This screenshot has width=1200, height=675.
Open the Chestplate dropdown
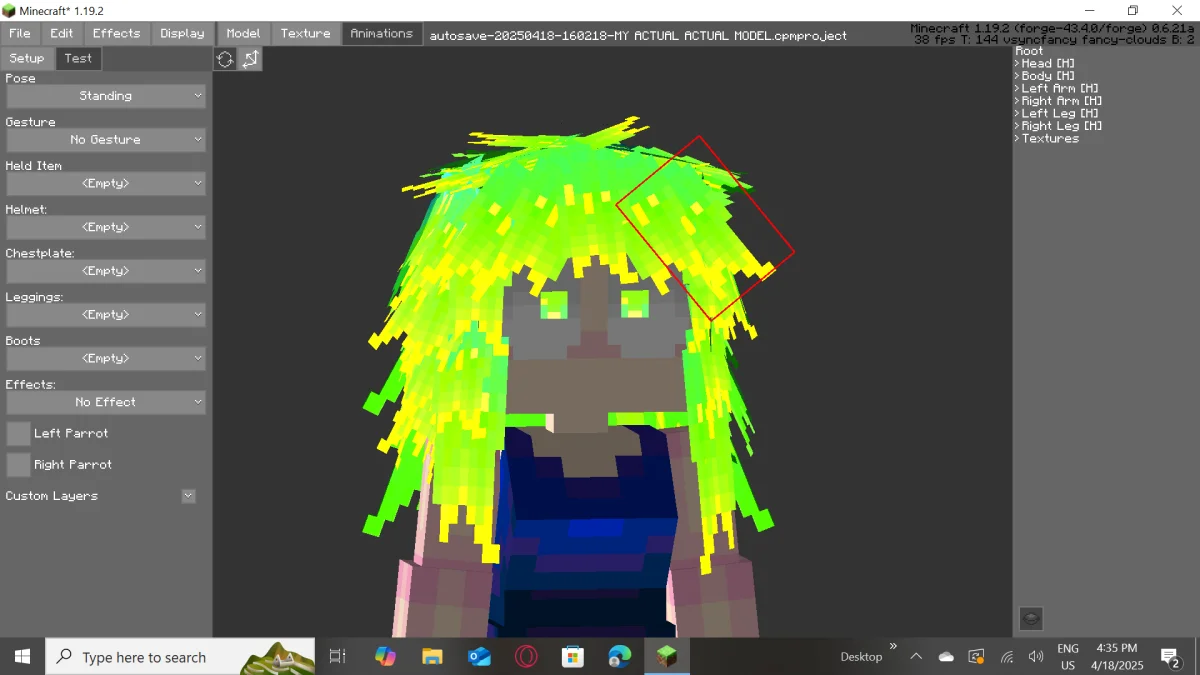tap(106, 271)
